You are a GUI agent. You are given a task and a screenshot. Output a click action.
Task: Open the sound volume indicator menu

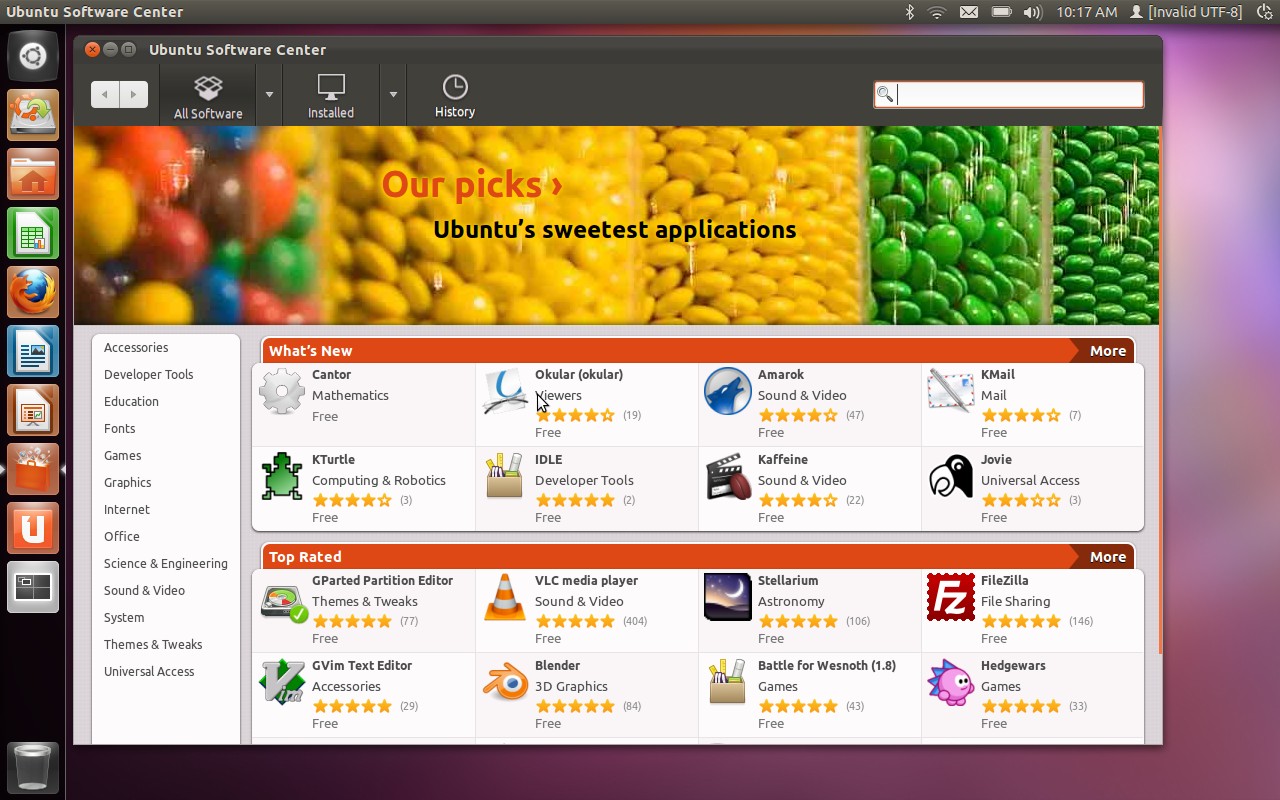coord(1033,12)
